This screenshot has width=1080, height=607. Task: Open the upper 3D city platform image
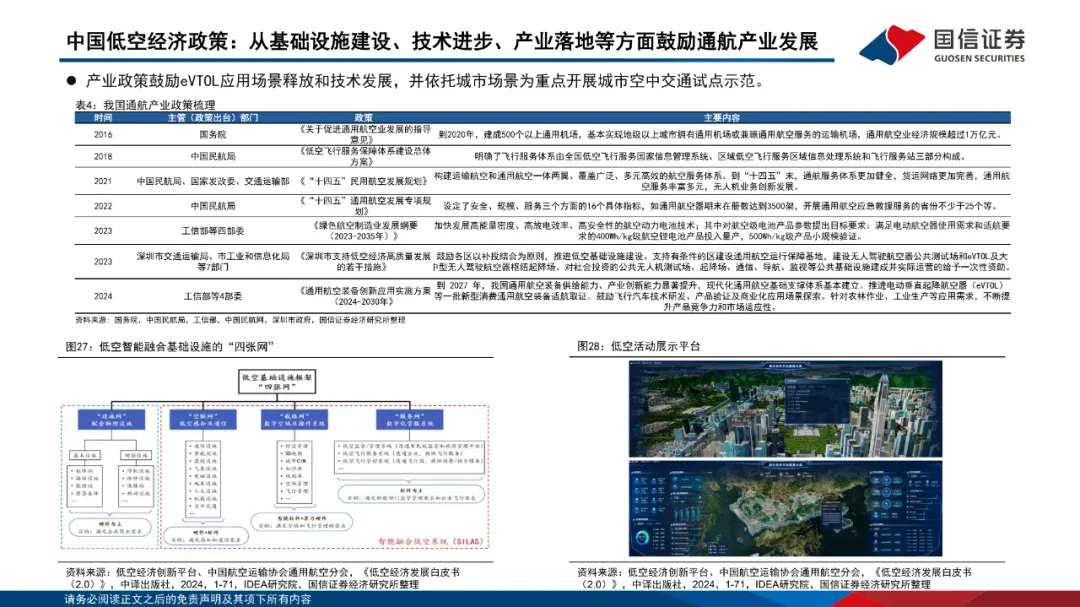click(x=785, y=409)
